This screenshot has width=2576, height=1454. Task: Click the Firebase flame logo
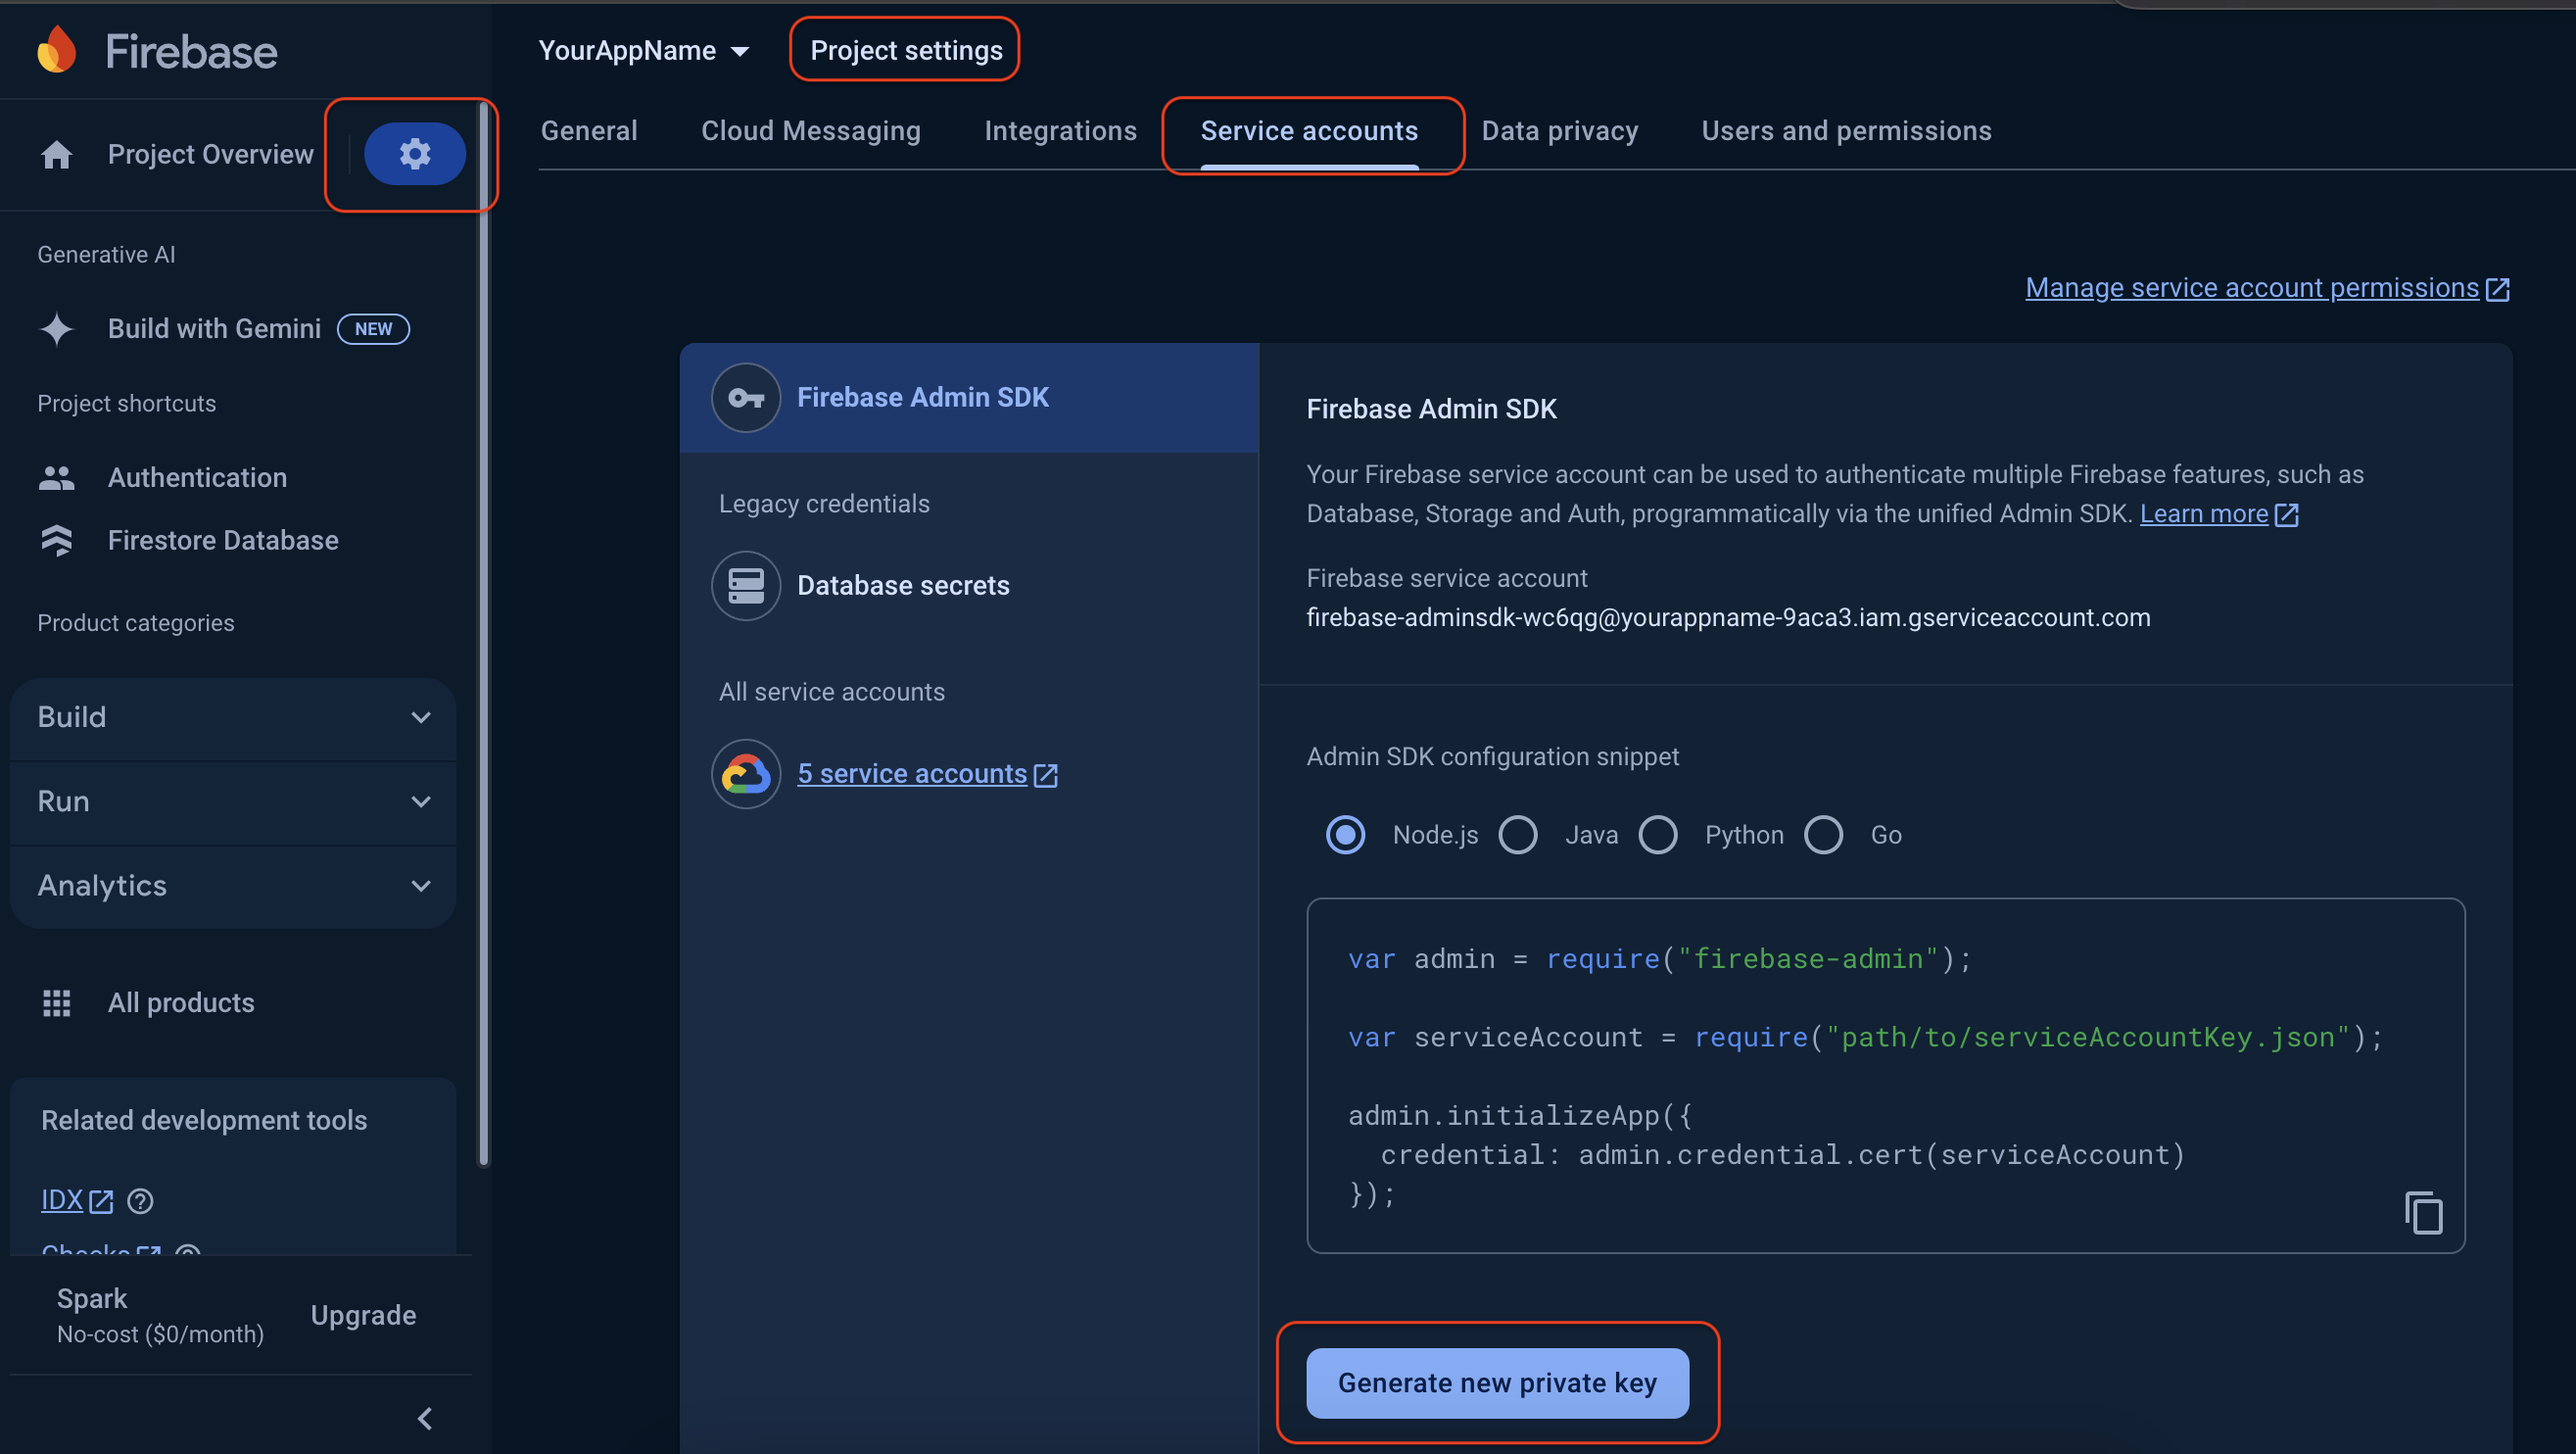pyautogui.click(x=57, y=50)
